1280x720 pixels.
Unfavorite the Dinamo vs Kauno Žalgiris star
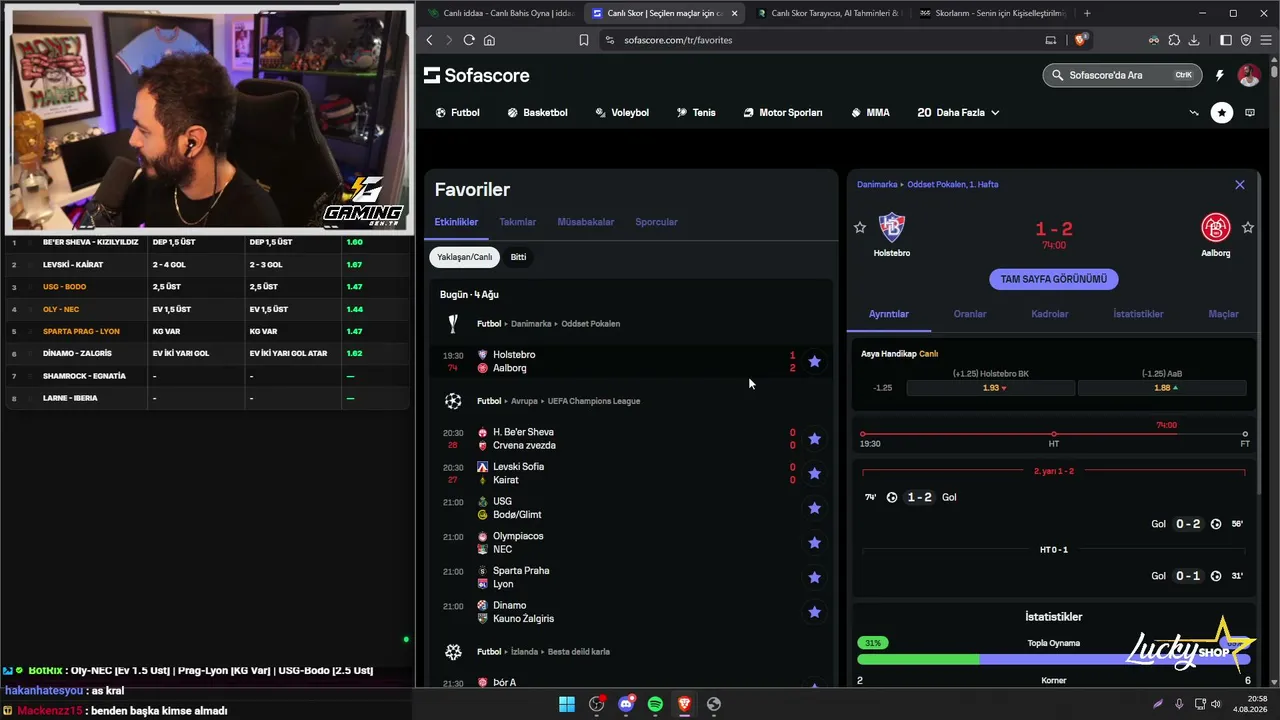tap(814, 612)
